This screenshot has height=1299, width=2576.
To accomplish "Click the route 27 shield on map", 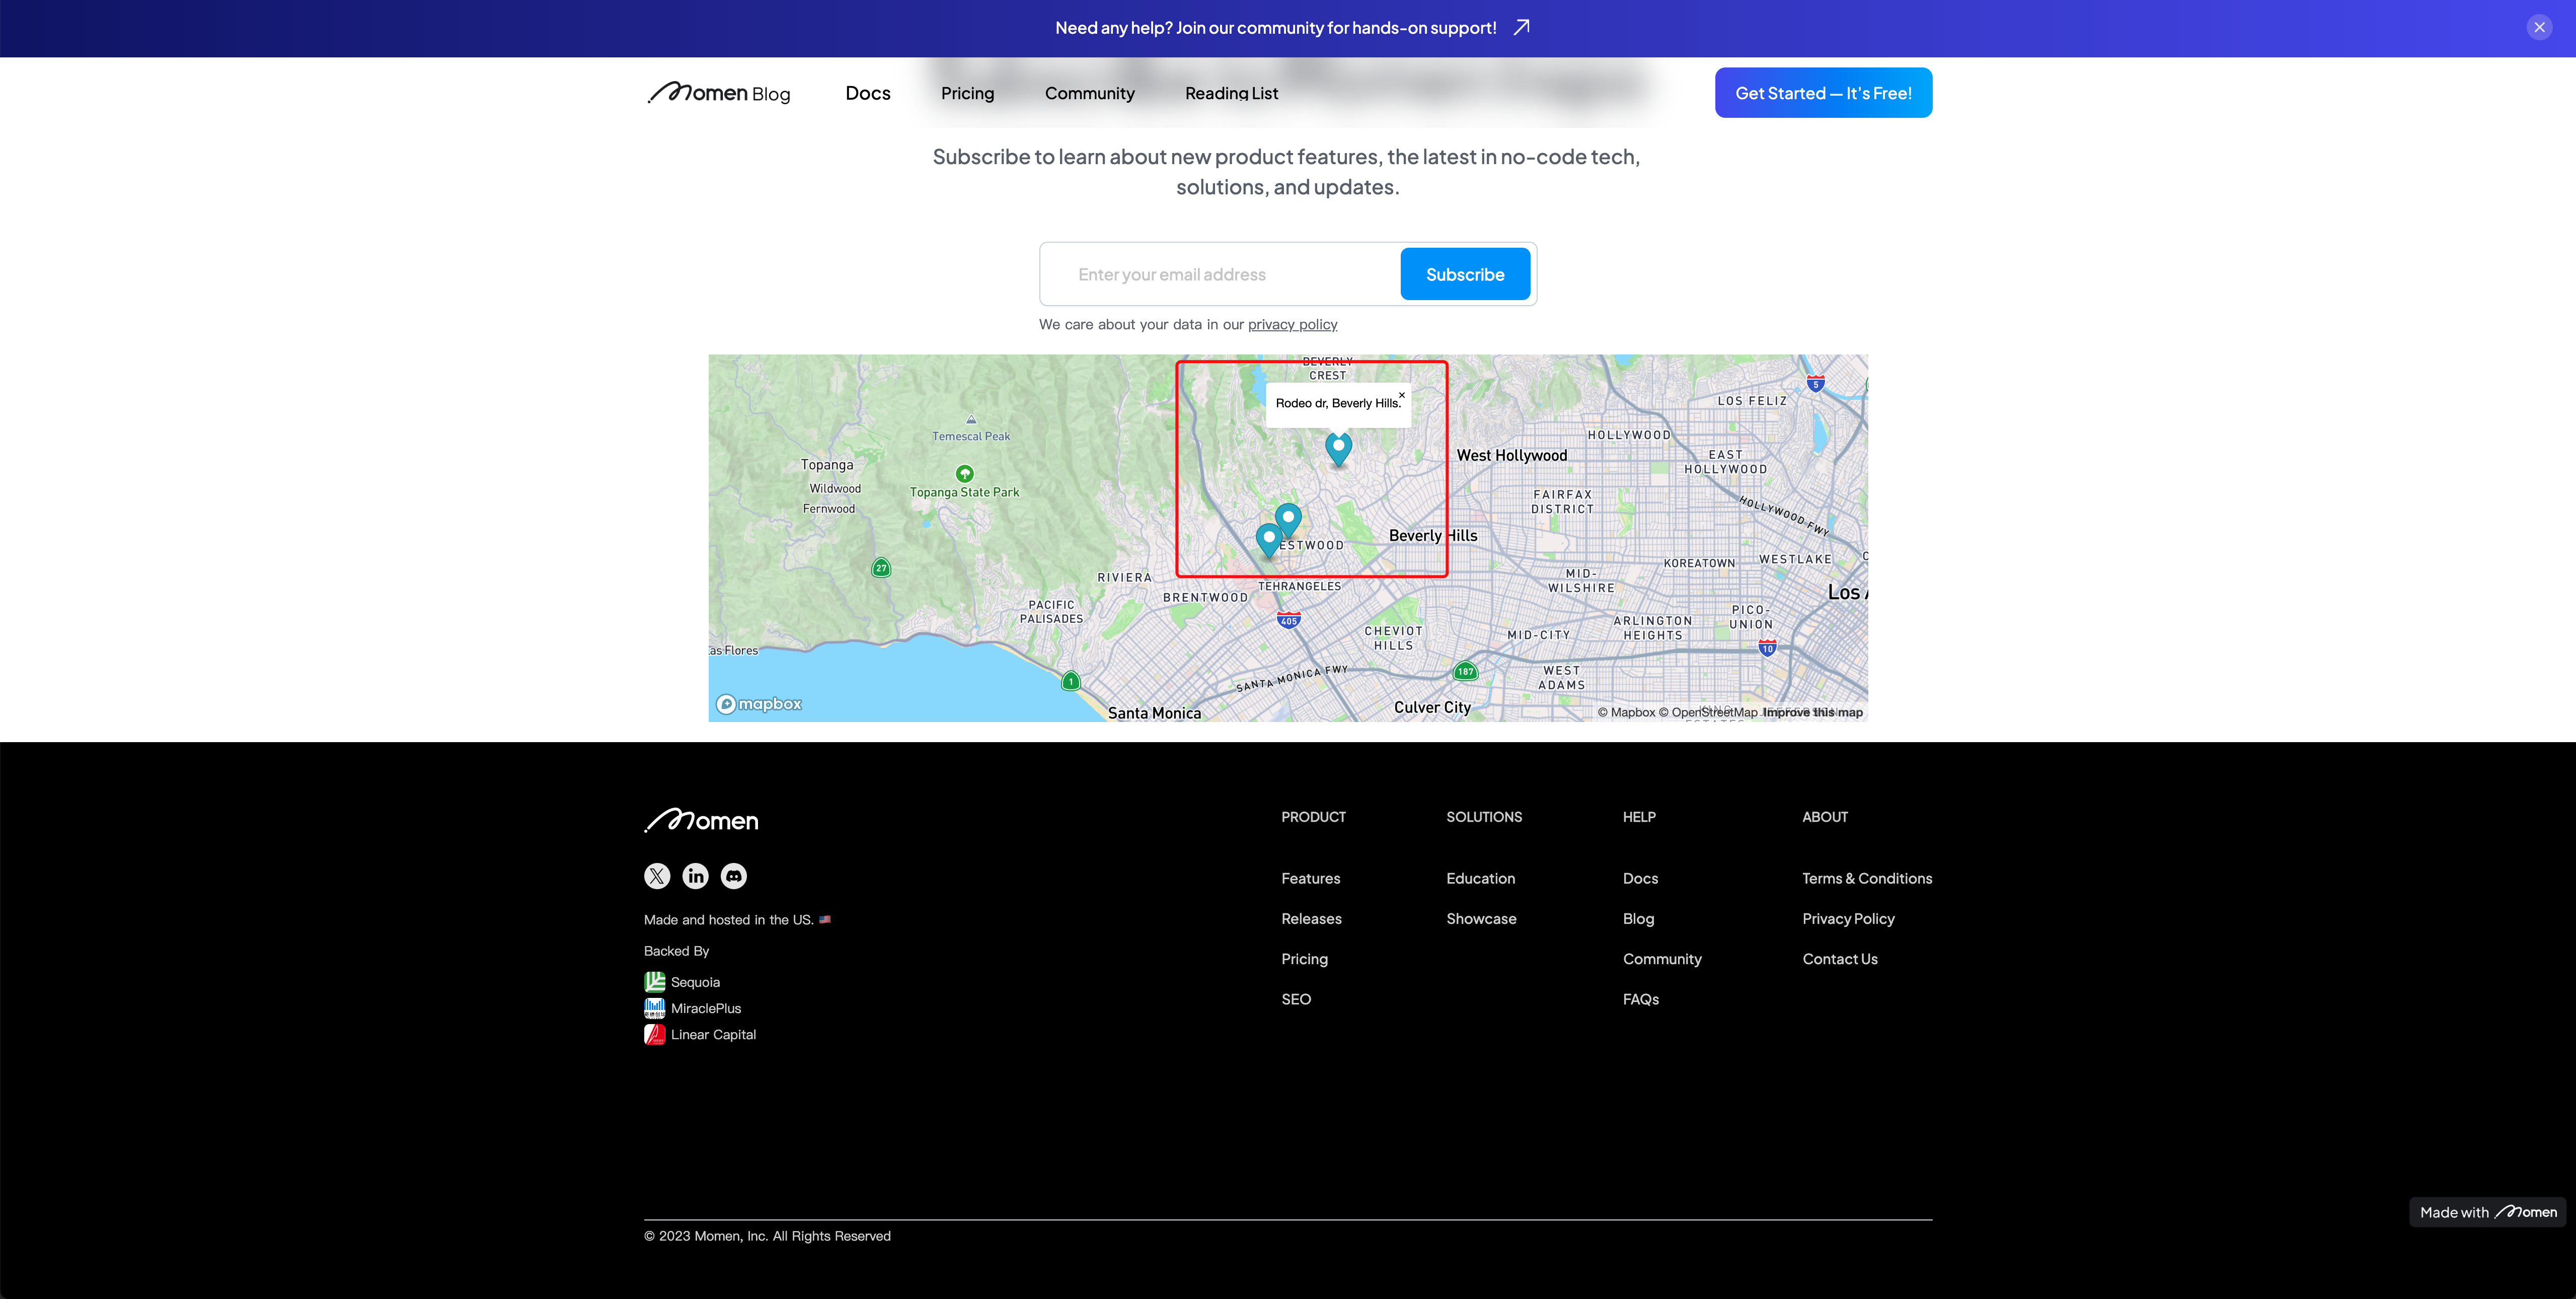I will (x=880, y=568).
